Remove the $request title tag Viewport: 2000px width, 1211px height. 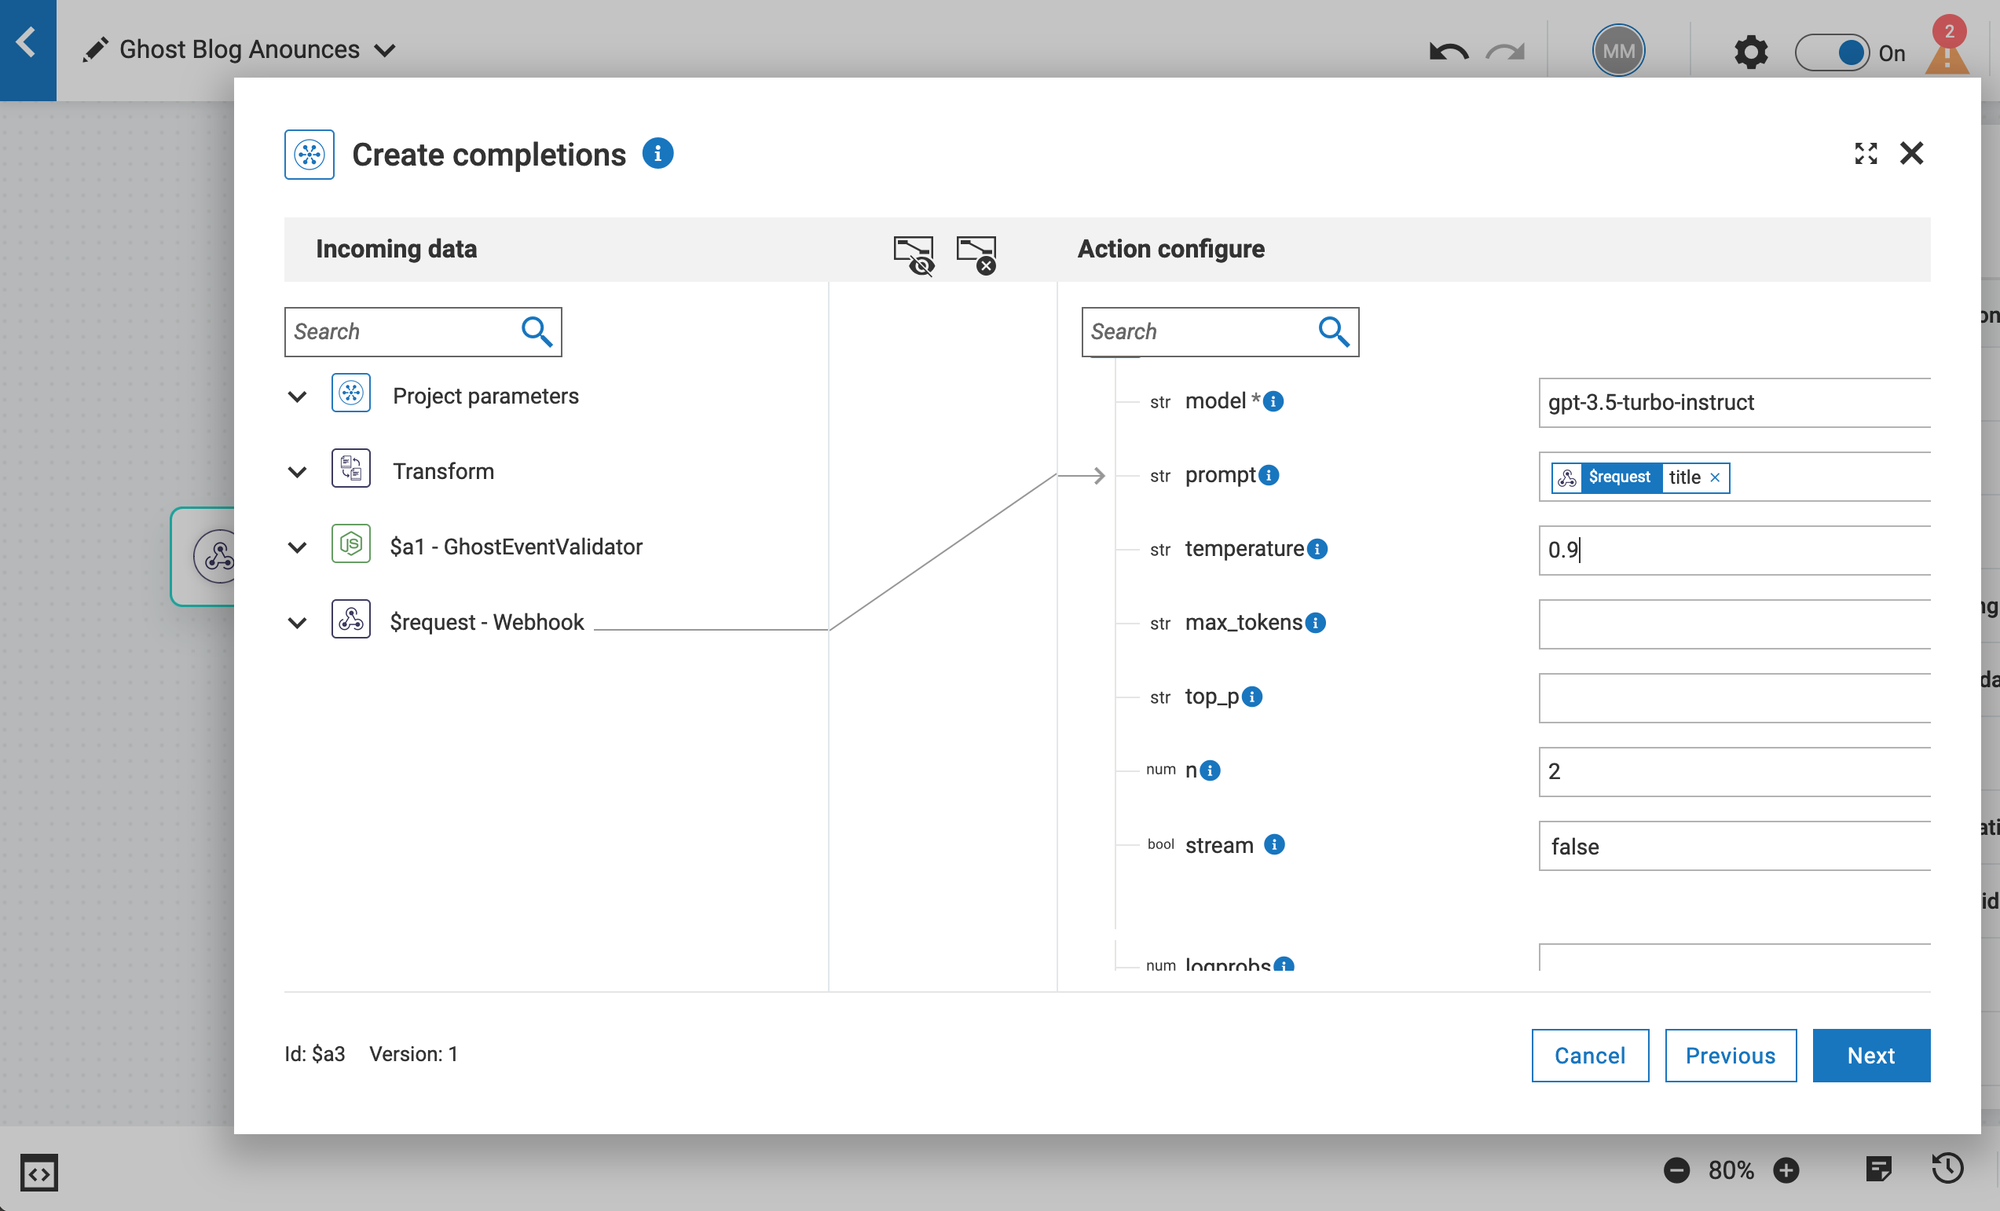(x=1715, y=478)
